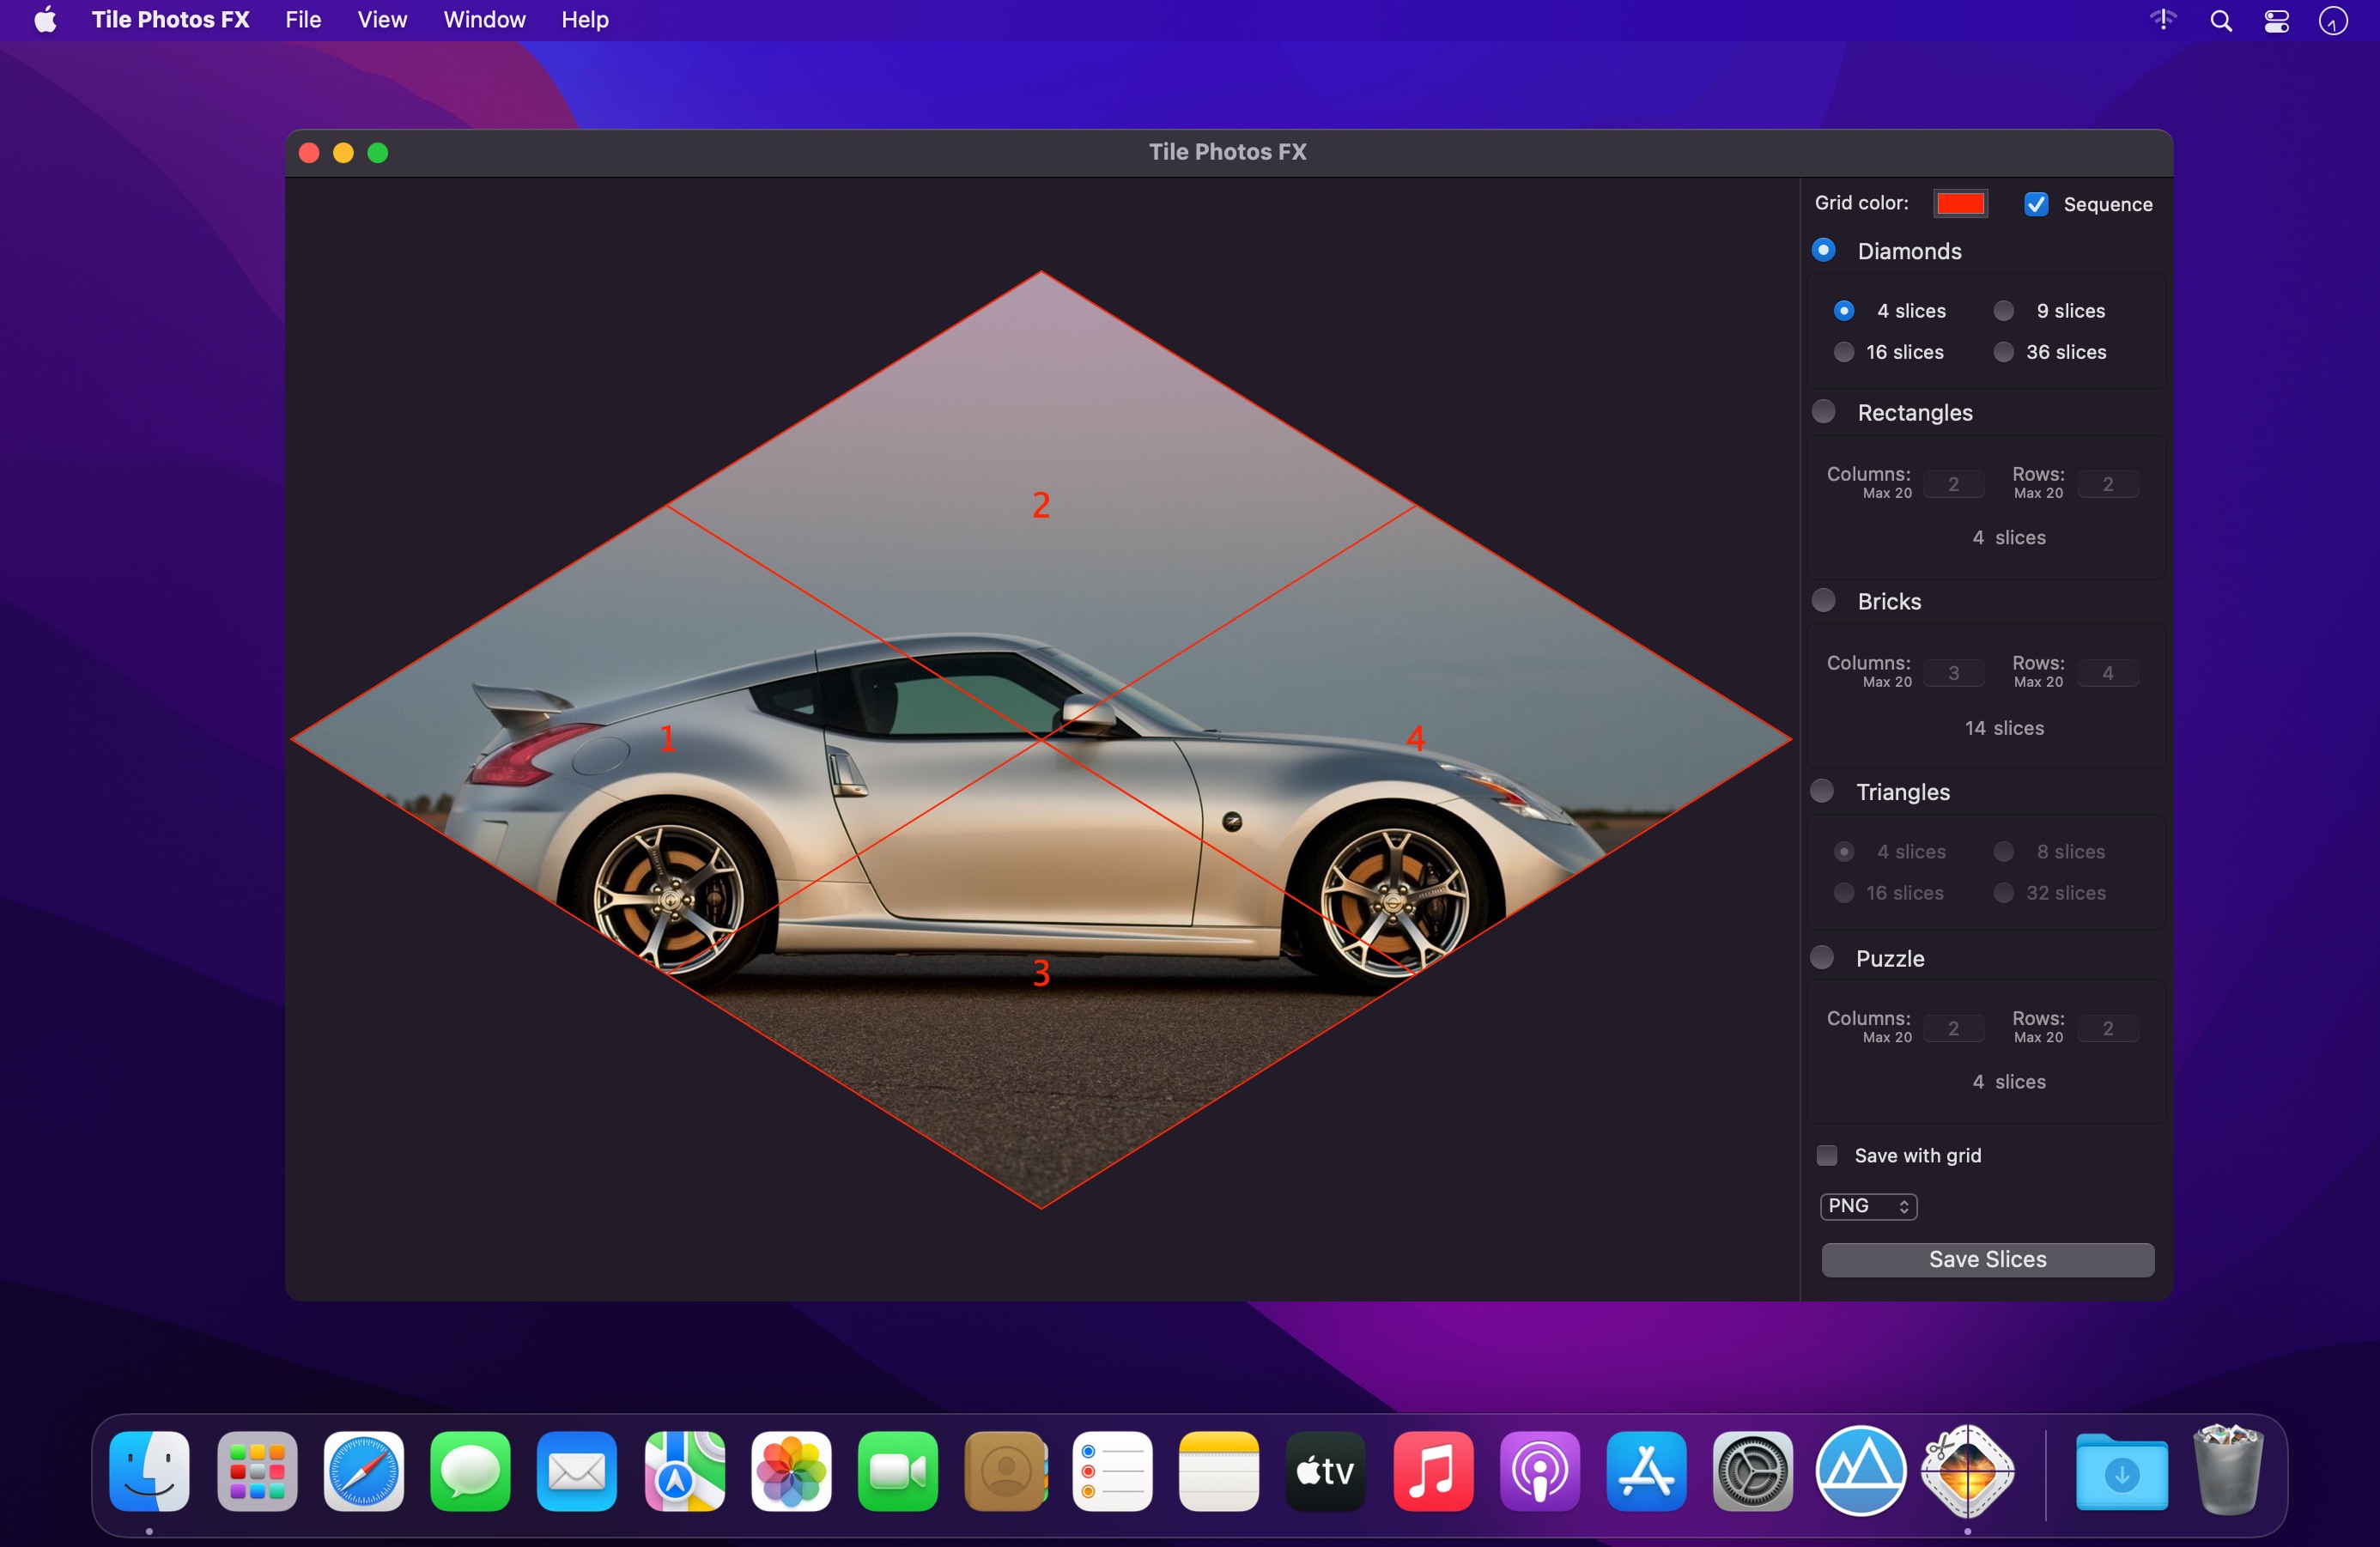Open System Preferences gear icon

tap(1752, 1470)
